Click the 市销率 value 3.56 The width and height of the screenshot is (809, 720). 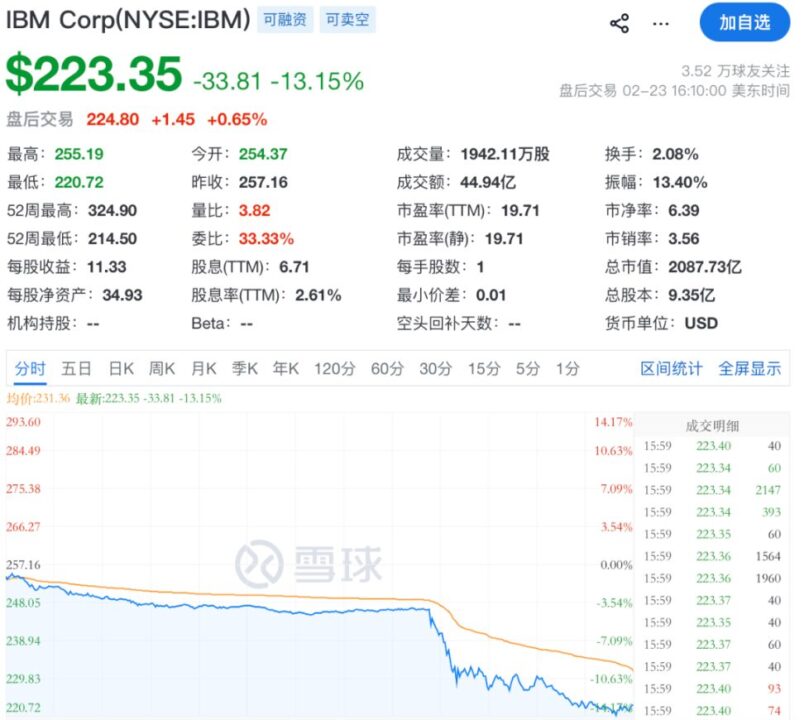[x=684, y=239]
